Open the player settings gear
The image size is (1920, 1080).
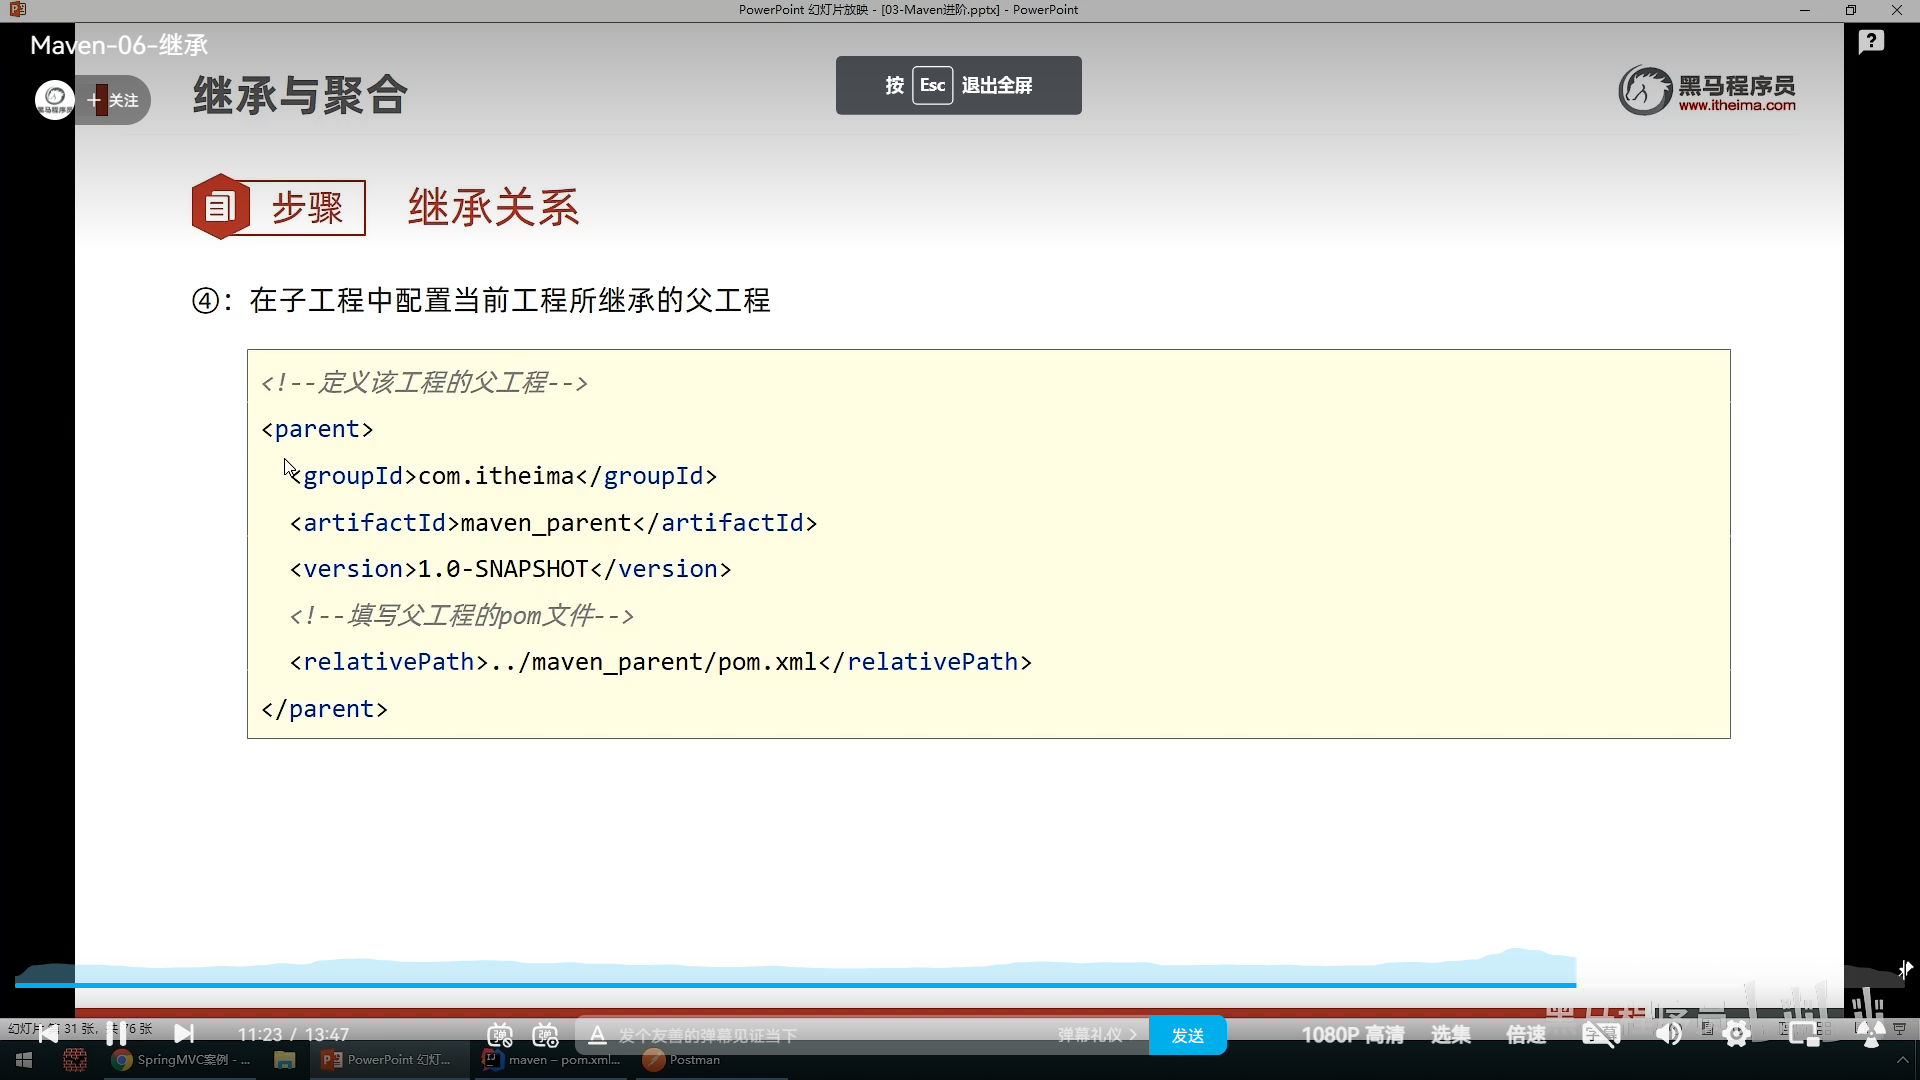tap(1737, 1035)
